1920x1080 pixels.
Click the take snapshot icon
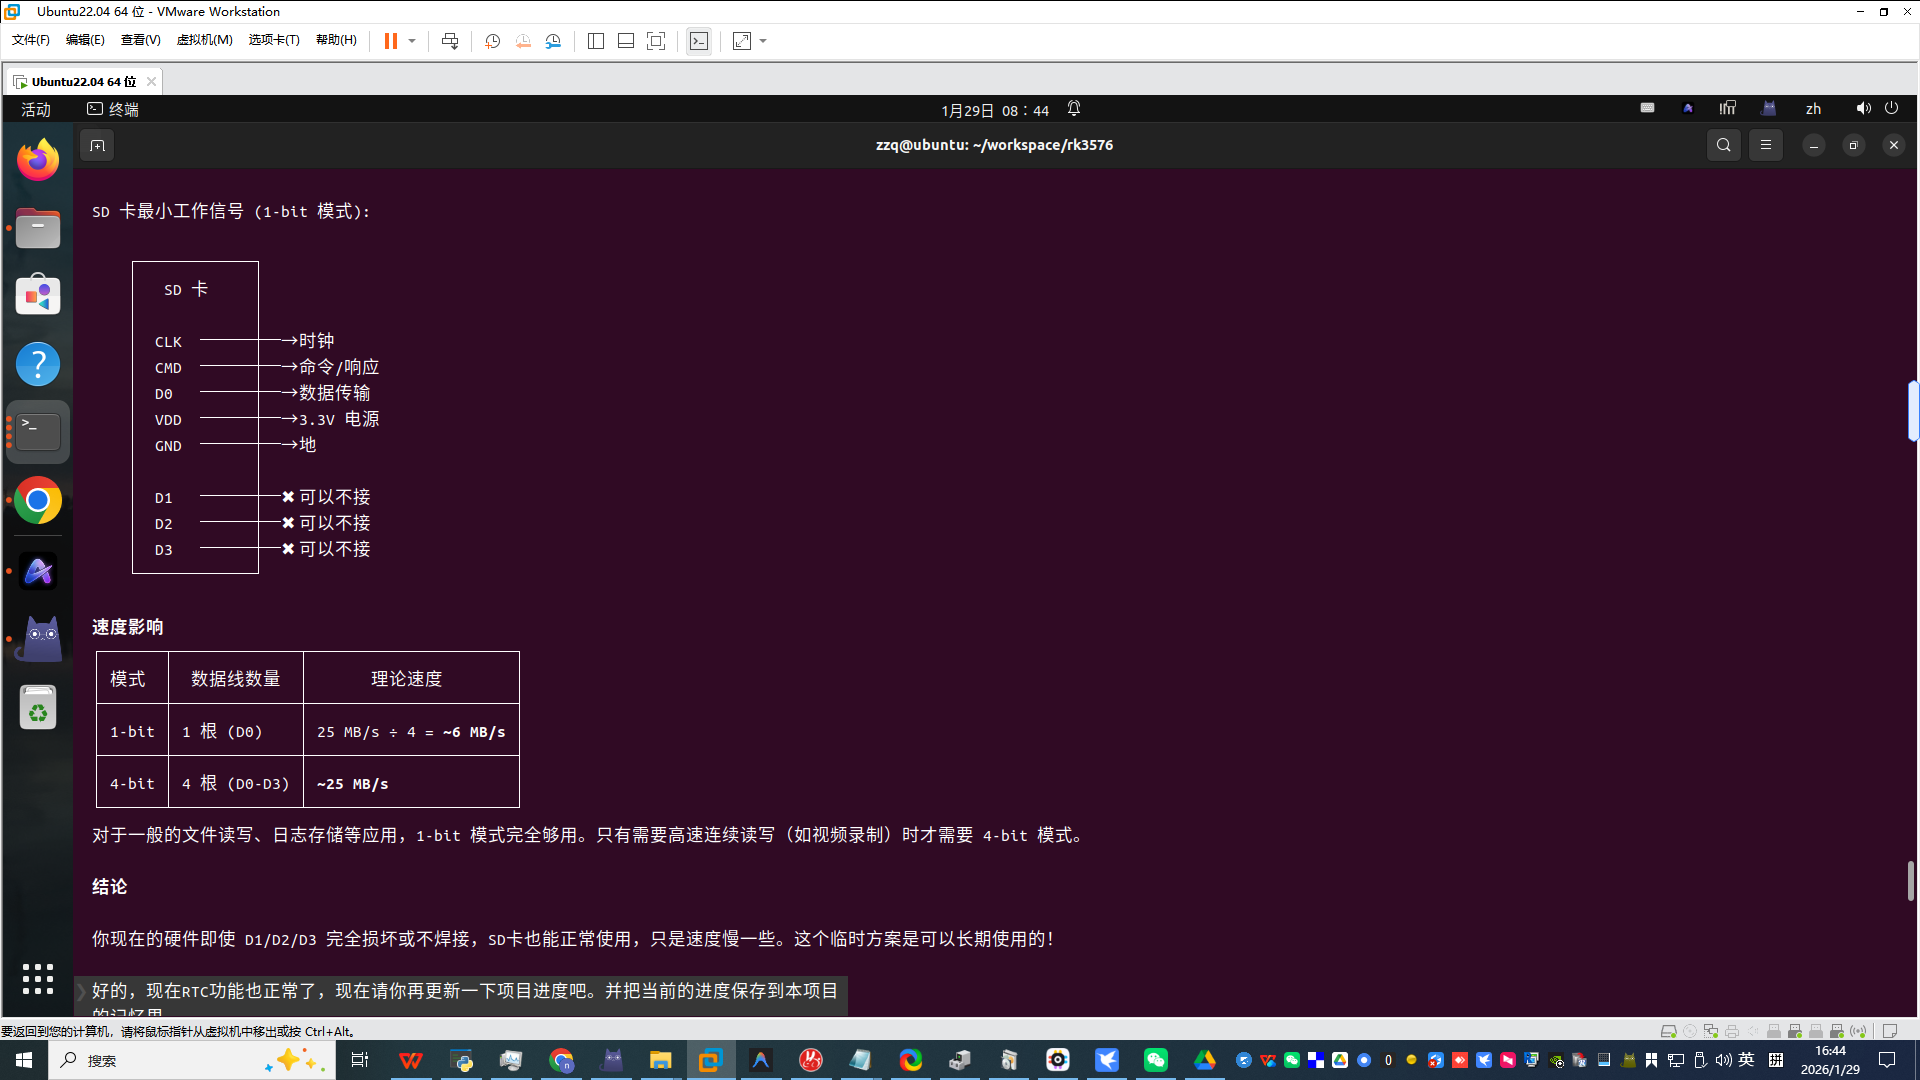(x=492, y=41)
